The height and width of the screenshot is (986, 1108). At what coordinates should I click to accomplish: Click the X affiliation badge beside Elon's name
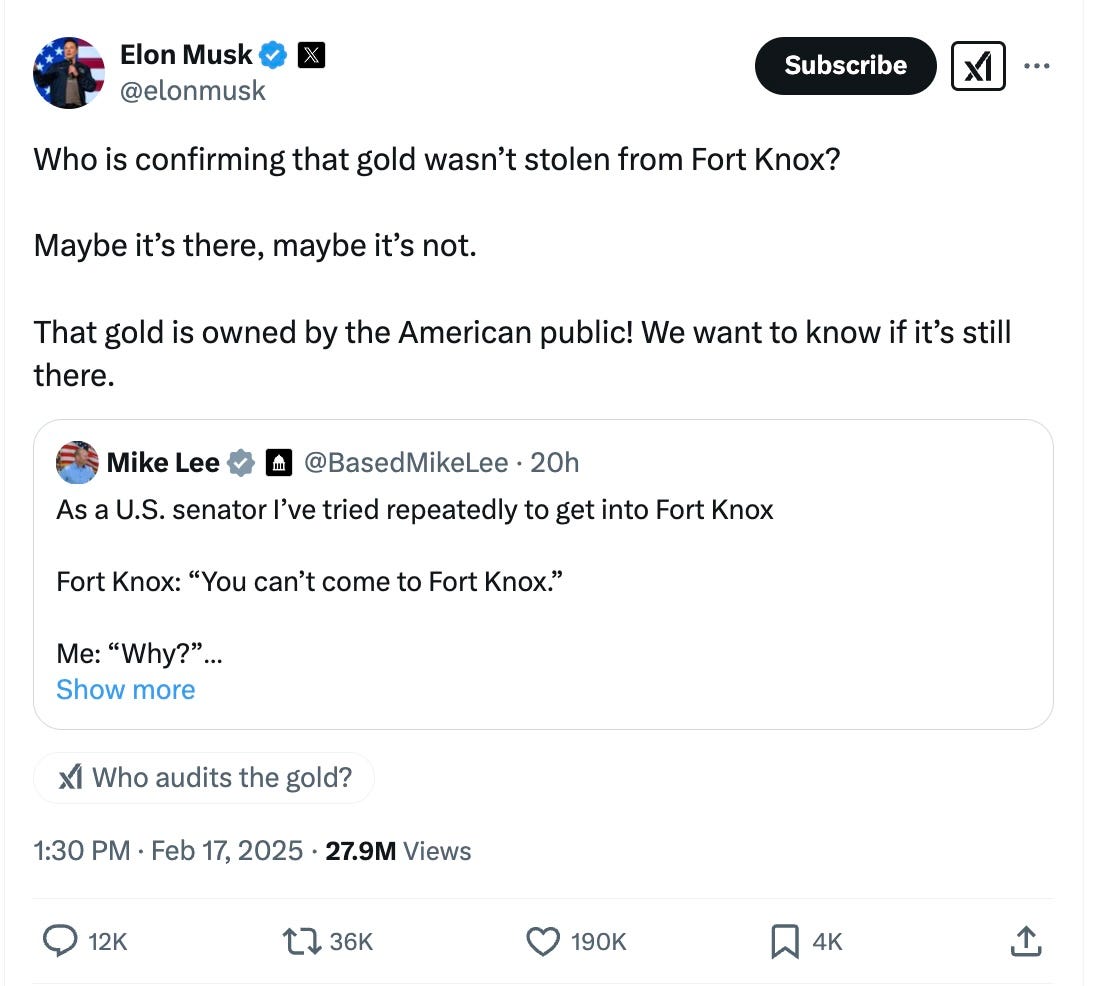click(x=311, y=55)
